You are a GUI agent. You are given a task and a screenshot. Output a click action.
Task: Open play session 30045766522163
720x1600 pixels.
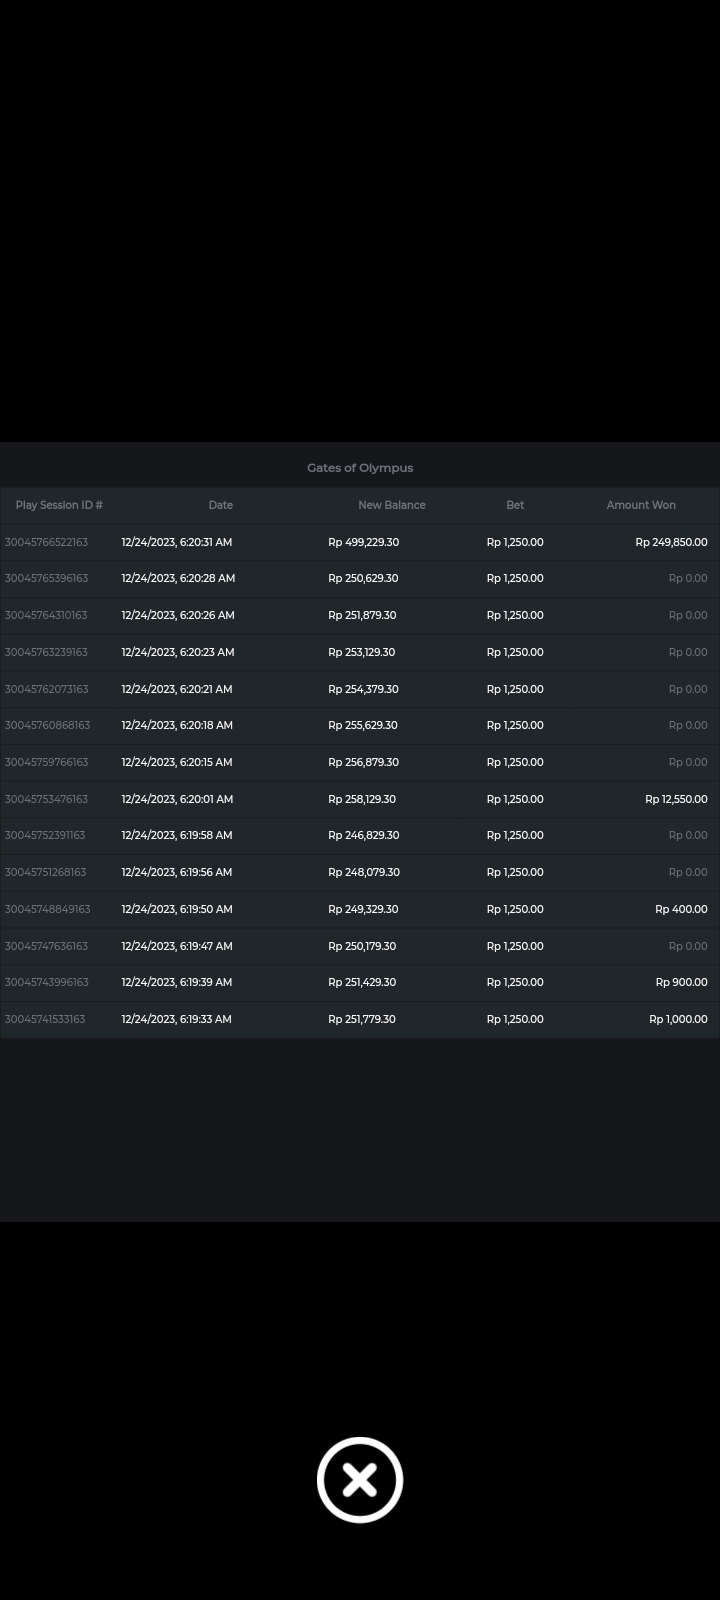coord(46,542)
